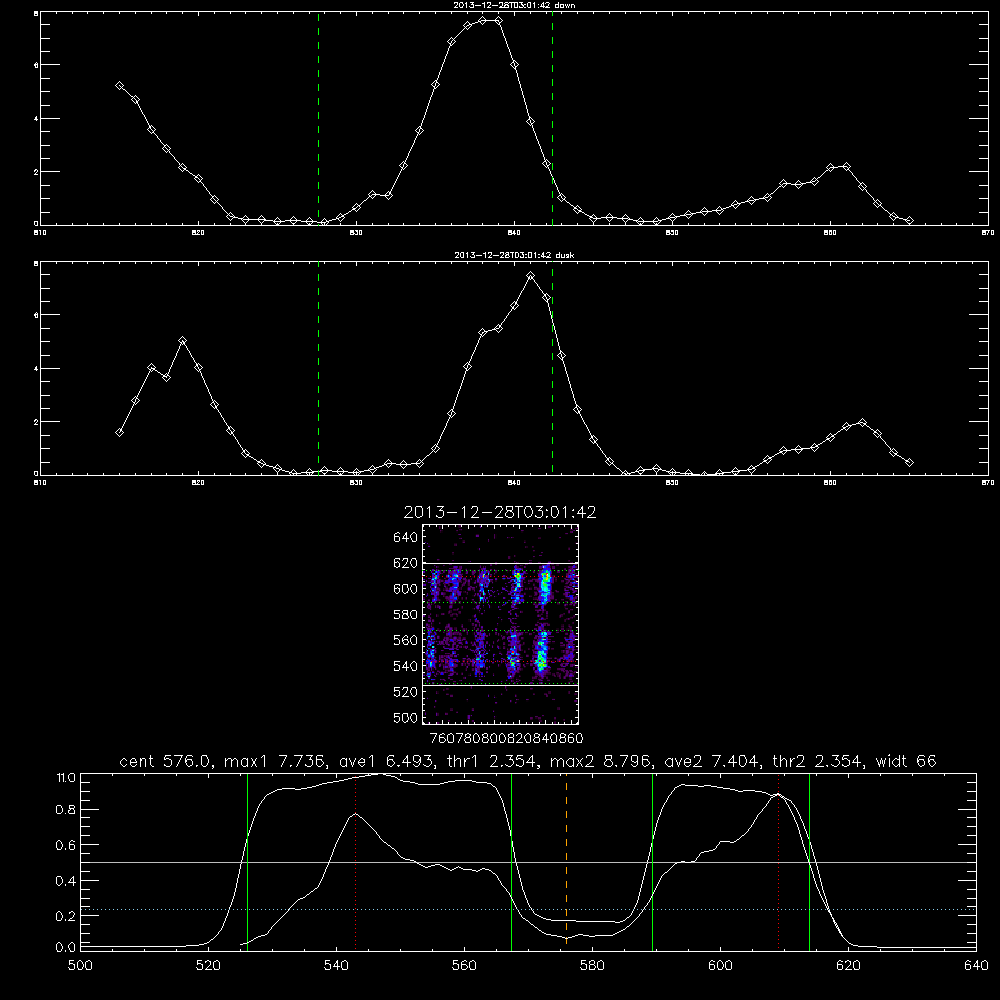The width and height of the screenshot is (1000, 1000).
Task: Click x-axis label '560' of bottom profile plot
Action: [x=464, y=966]
